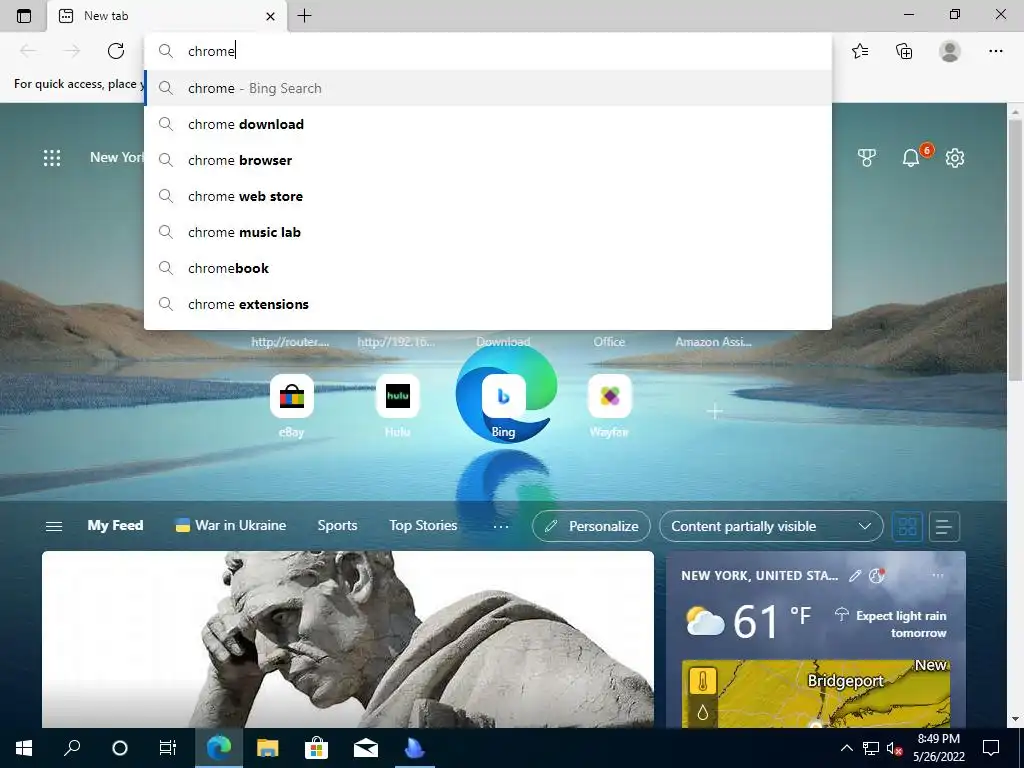Open the Action Center notification icon
The width and height of the screenshot is (1024, 768).
click(x=991, y=748)
